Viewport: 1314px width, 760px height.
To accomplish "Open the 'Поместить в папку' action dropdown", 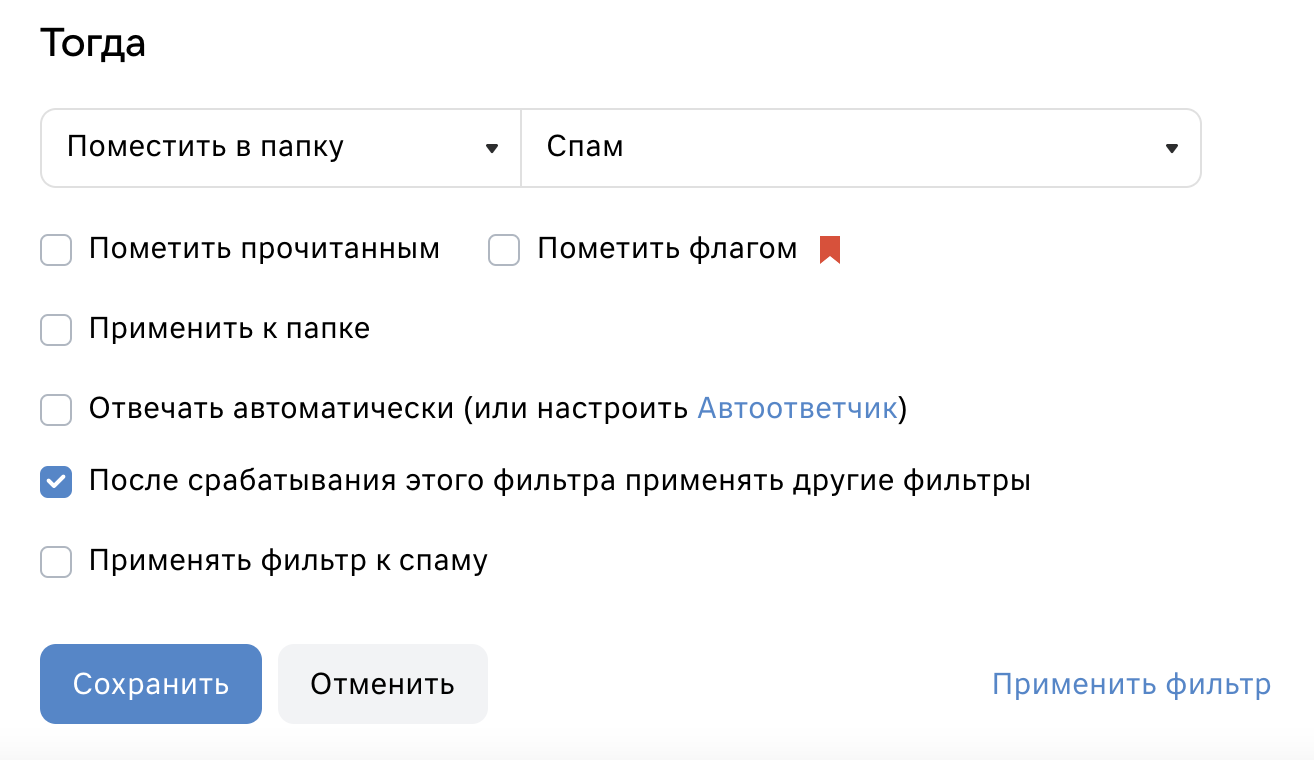I will click(x=281, y=148).
